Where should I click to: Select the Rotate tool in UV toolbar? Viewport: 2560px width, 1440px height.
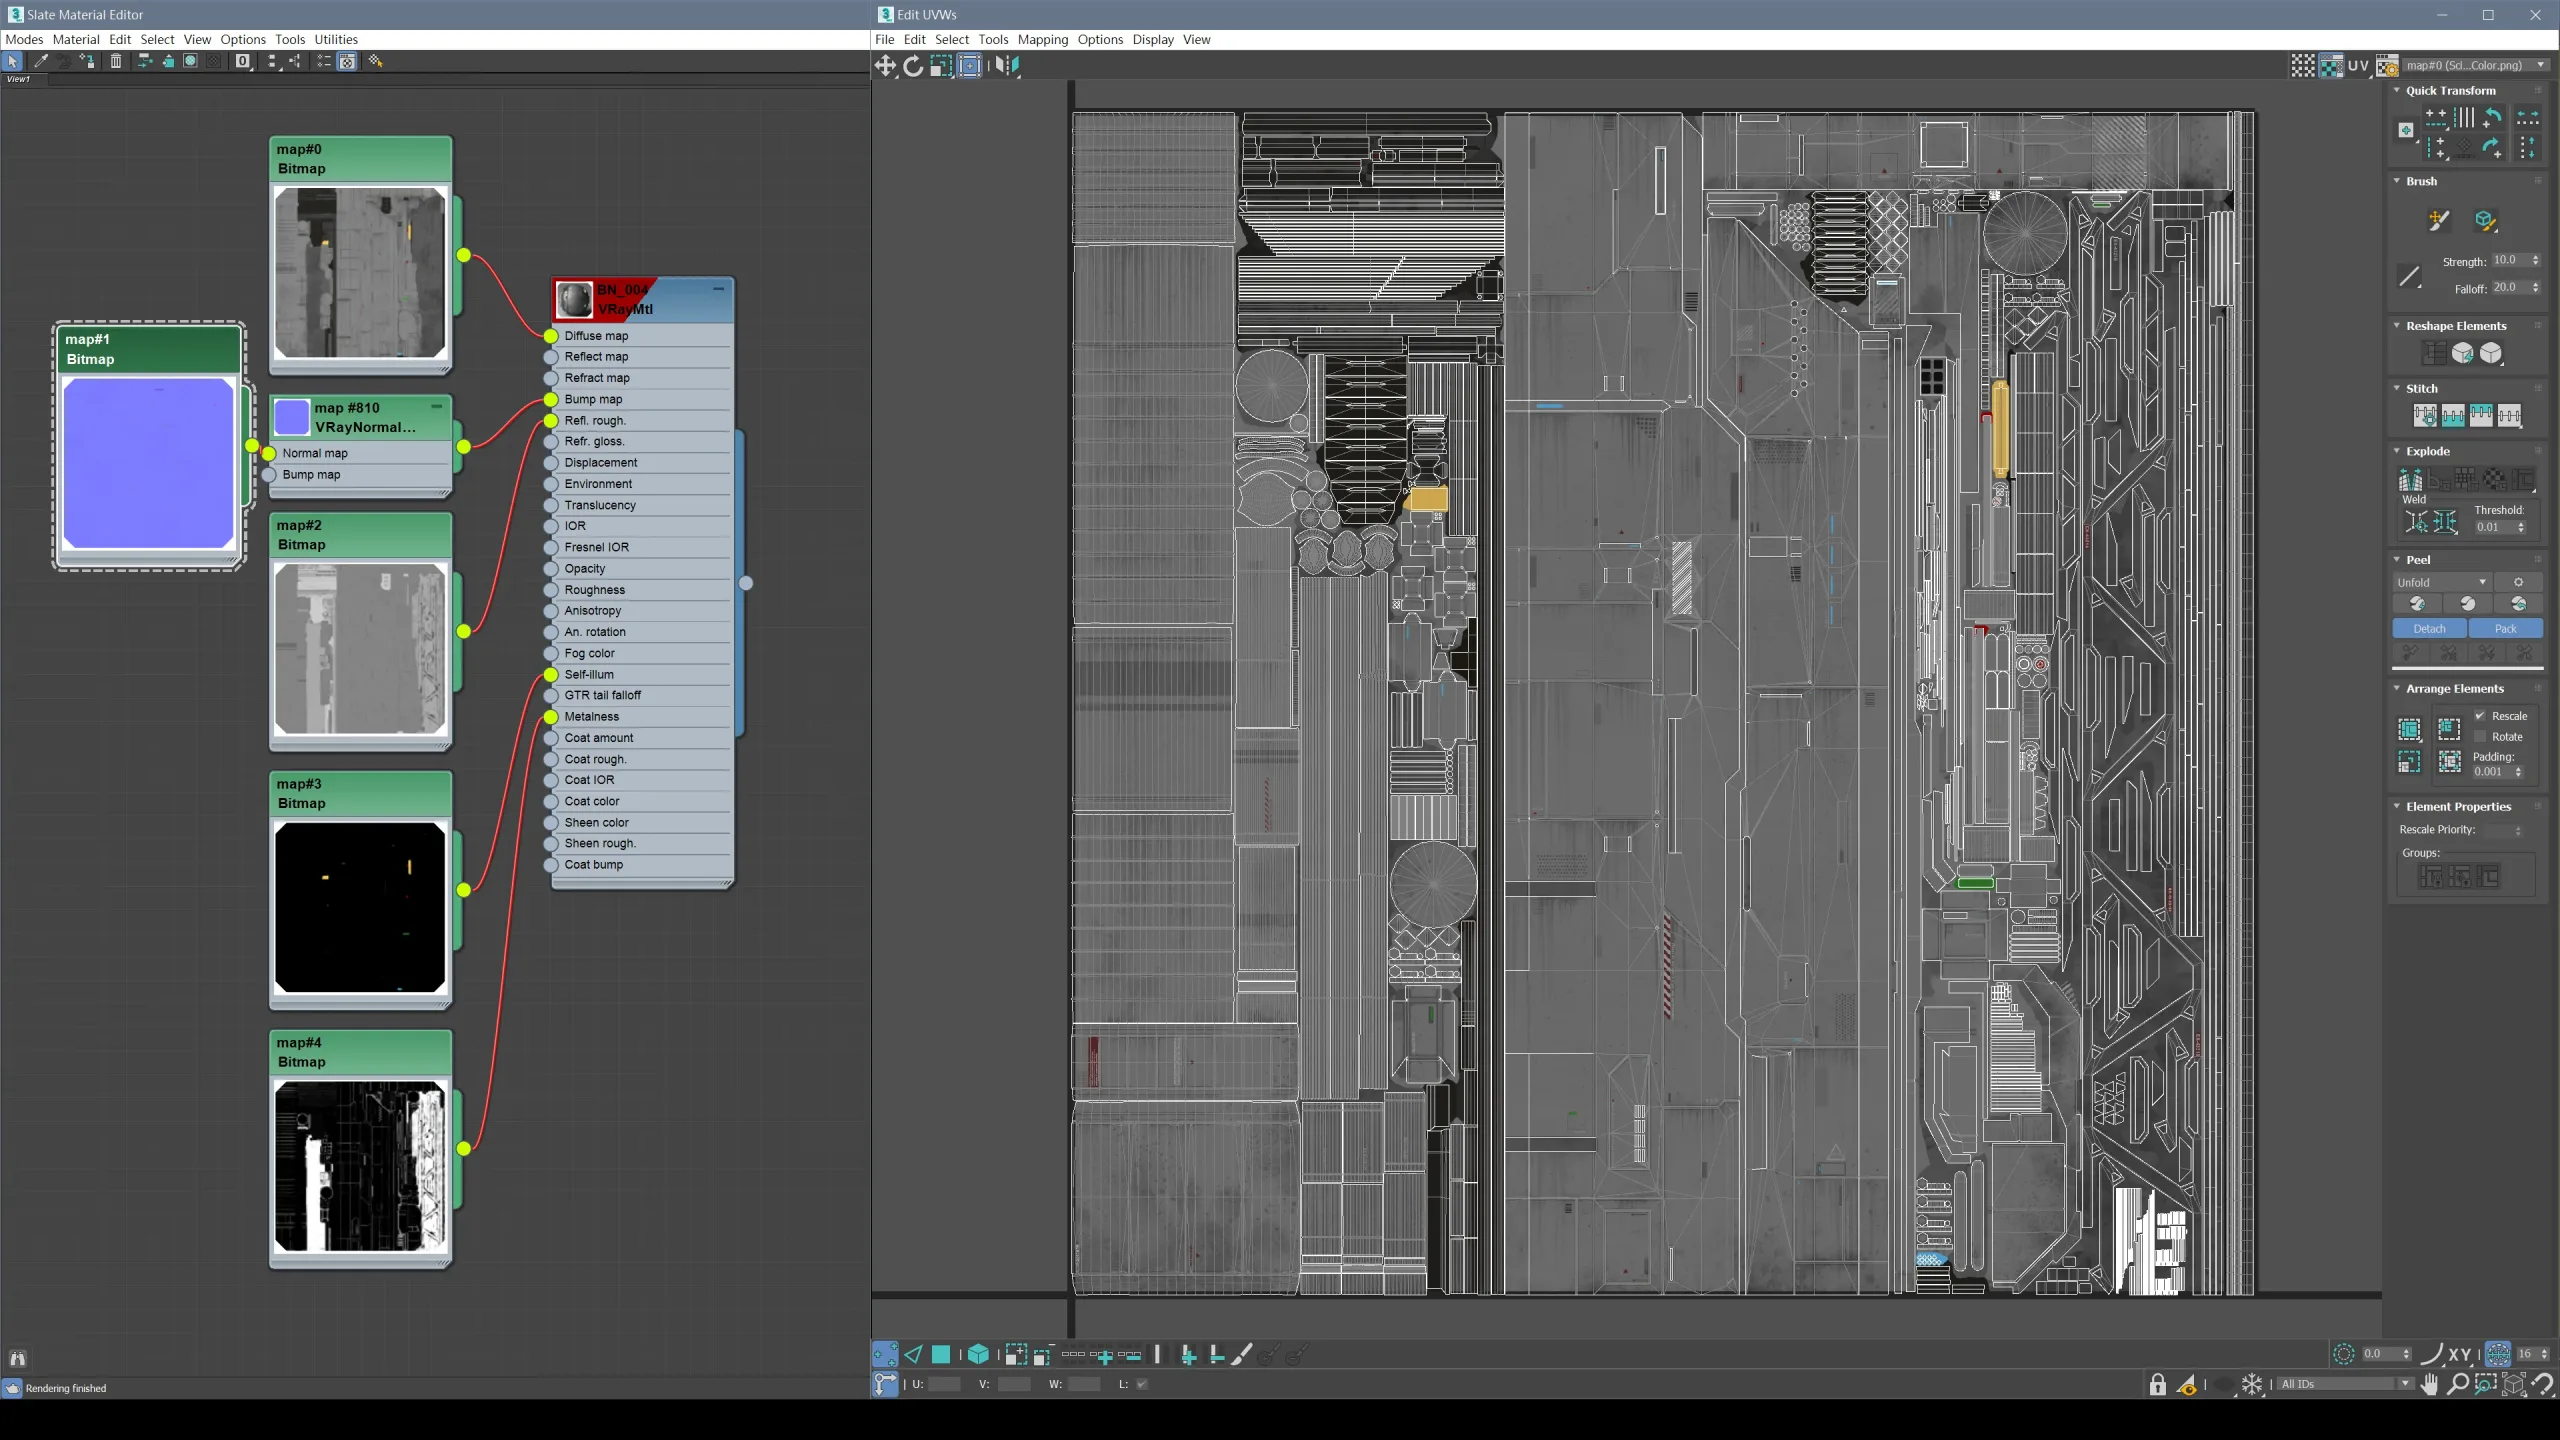913,66
